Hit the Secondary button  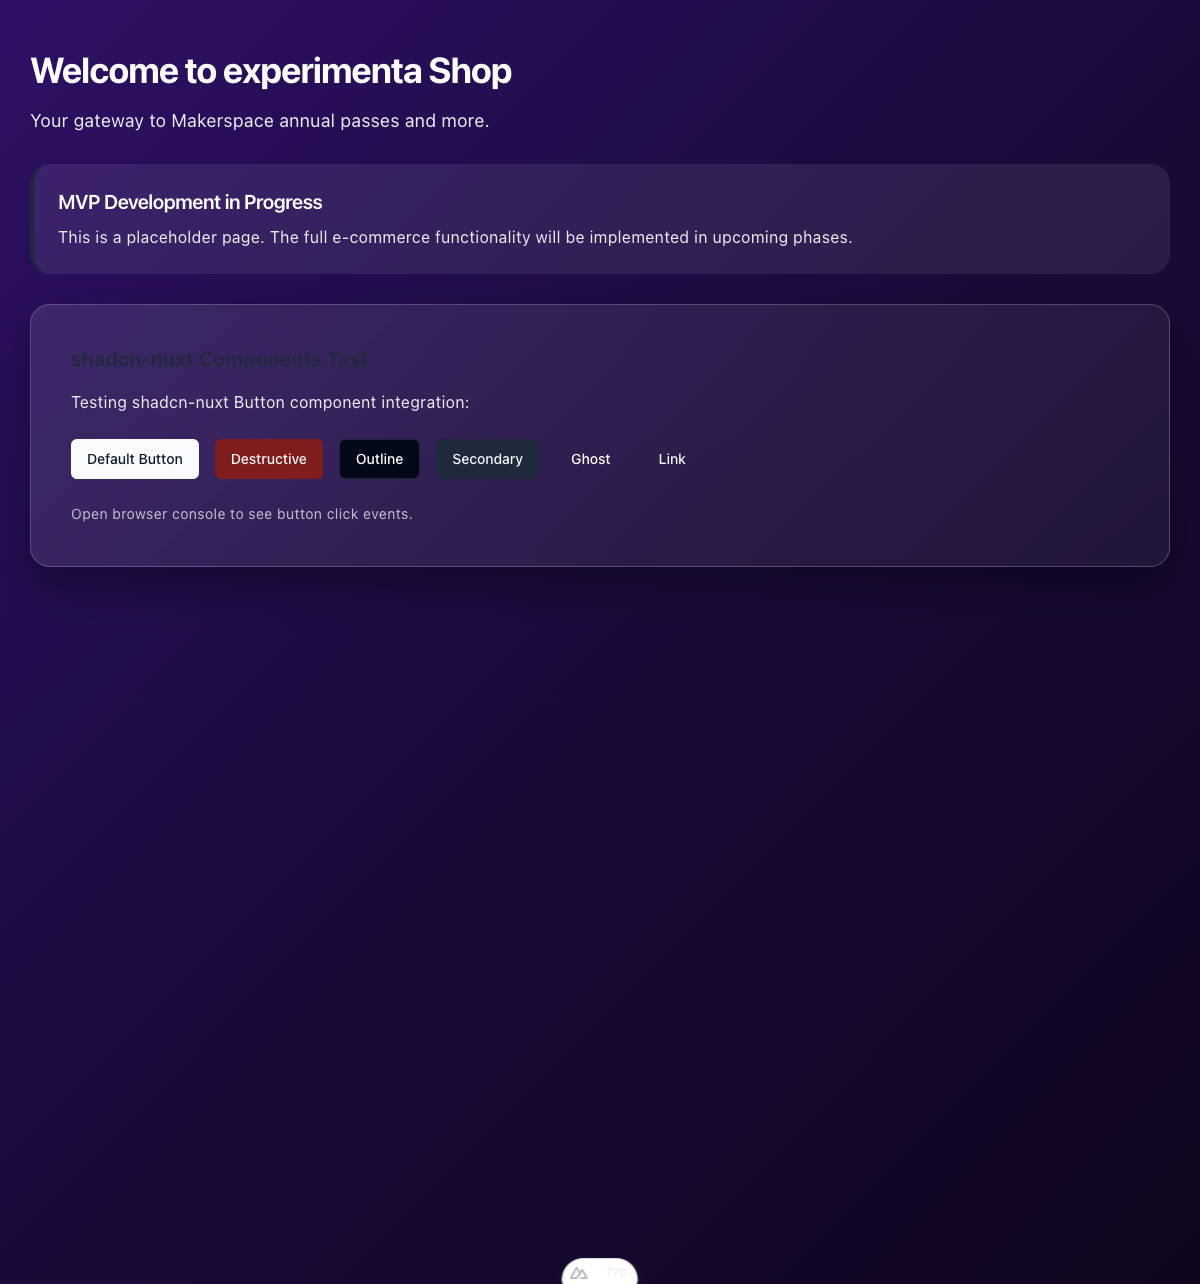[x=487, y=459]
